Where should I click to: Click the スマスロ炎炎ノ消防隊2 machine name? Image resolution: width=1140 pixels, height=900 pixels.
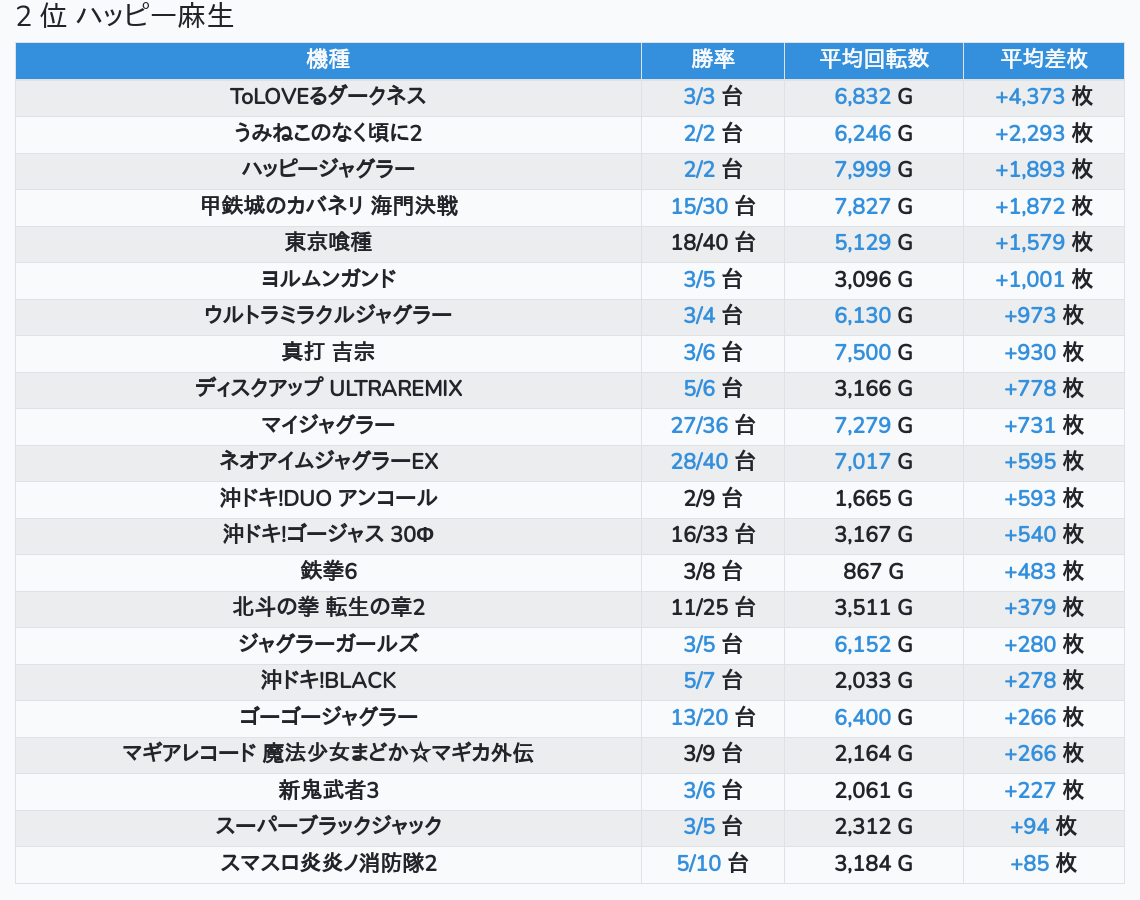(328, 863)
